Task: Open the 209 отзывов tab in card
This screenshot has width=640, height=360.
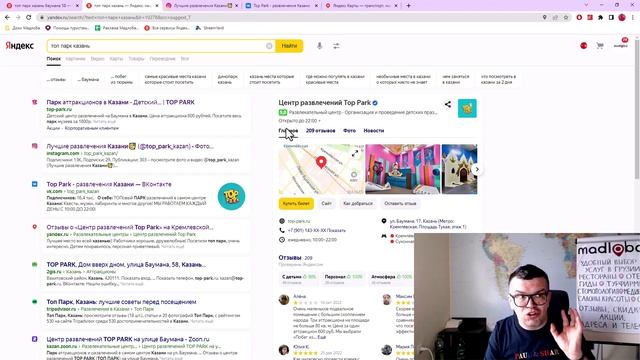Action: [320, 131]
